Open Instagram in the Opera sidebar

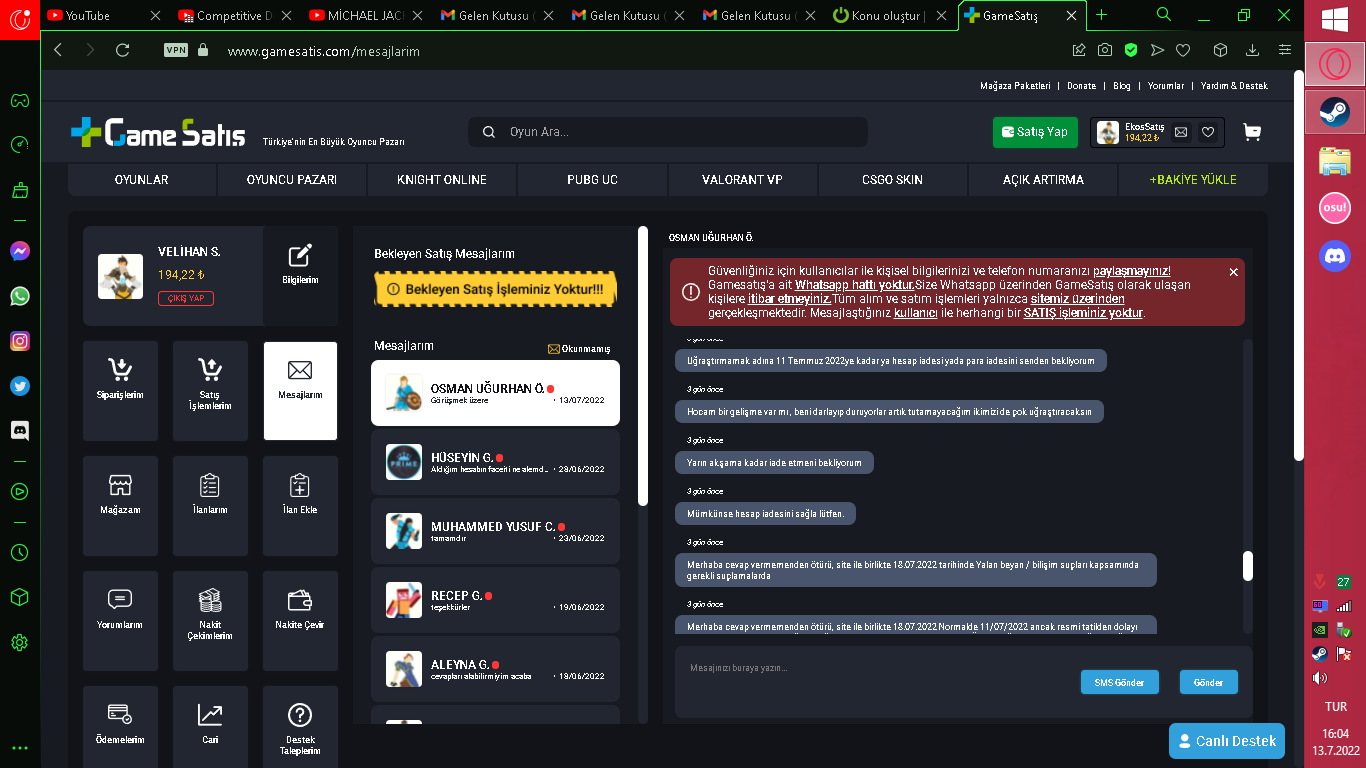[x=19, y=341]
